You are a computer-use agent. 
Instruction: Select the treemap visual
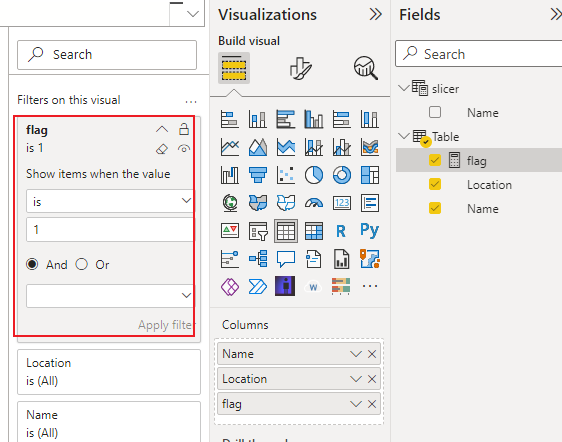coord(370,175)
